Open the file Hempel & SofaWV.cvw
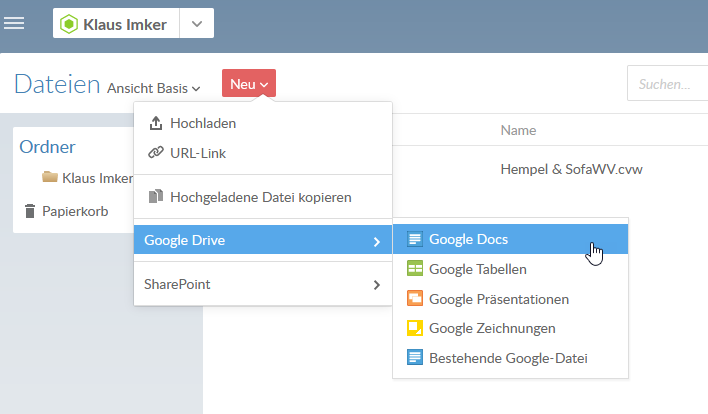This screenshot has height=414, width=708. [x=571, y=169]
